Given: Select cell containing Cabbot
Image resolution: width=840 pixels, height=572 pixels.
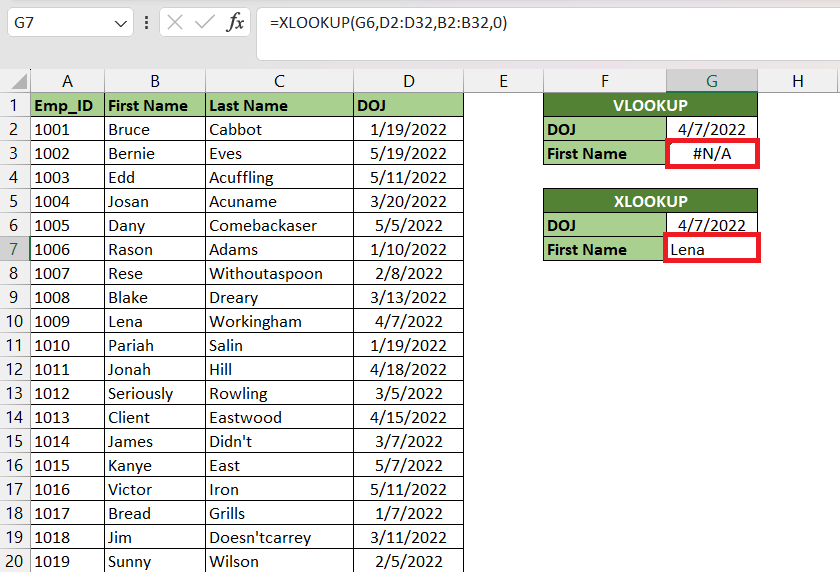Looking at the screenshot, I should [x=279, y=129].
